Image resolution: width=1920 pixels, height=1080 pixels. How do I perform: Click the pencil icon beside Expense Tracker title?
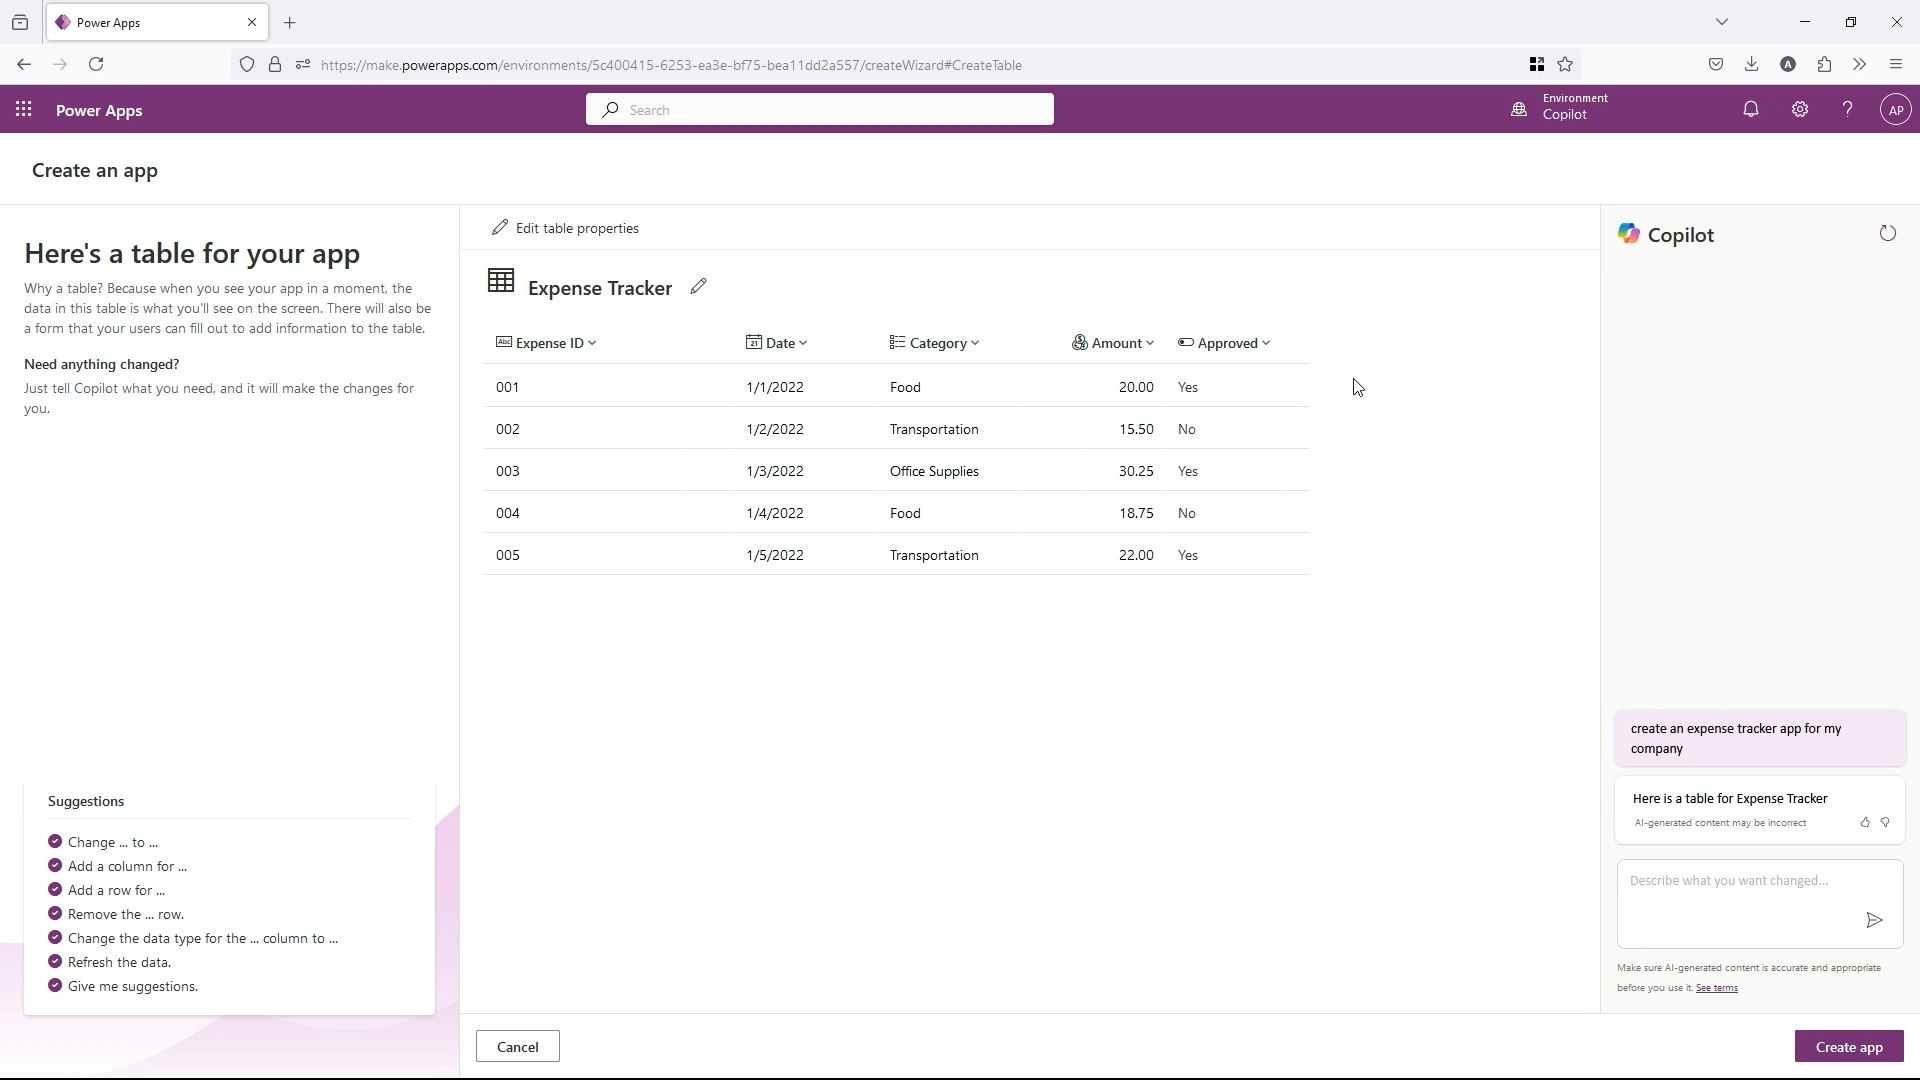point(698,287)
